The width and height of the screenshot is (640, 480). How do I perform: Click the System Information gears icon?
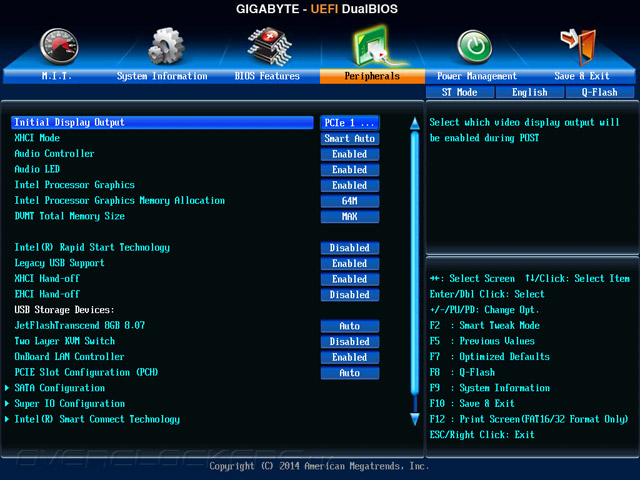(x=166, y=46)
